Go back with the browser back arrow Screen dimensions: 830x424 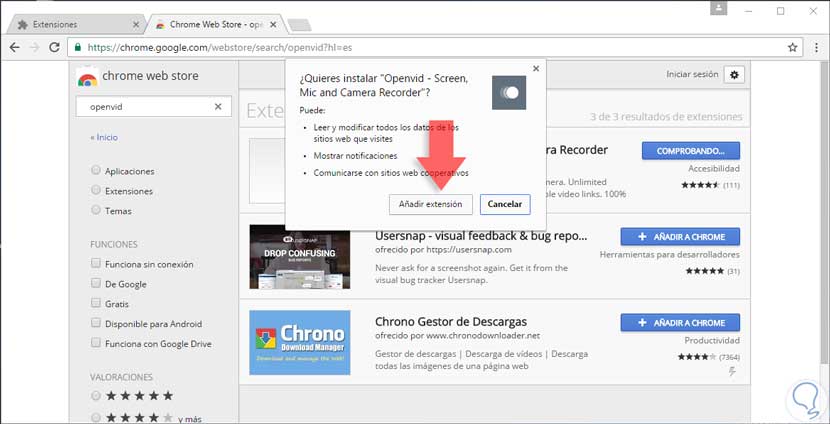coord(15,48)
